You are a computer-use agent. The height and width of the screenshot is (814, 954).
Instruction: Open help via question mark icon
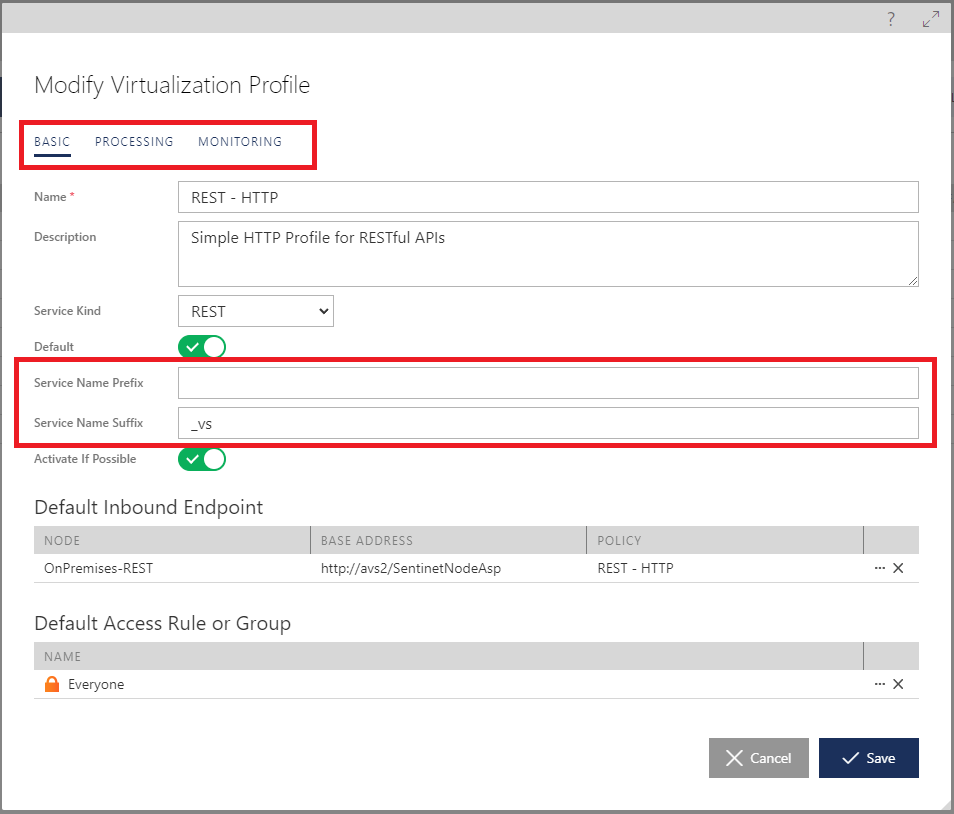pos(891,19)
